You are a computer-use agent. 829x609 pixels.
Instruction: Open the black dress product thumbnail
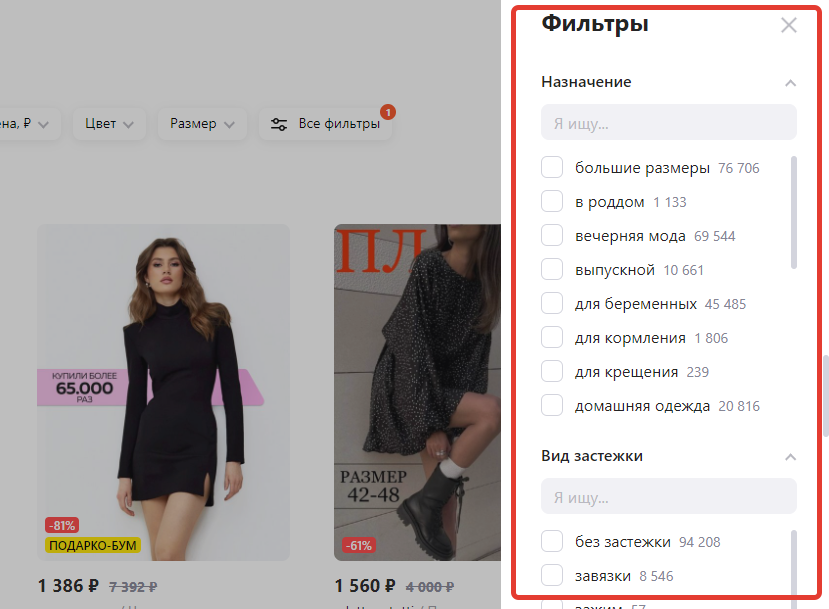coord(164,390)
